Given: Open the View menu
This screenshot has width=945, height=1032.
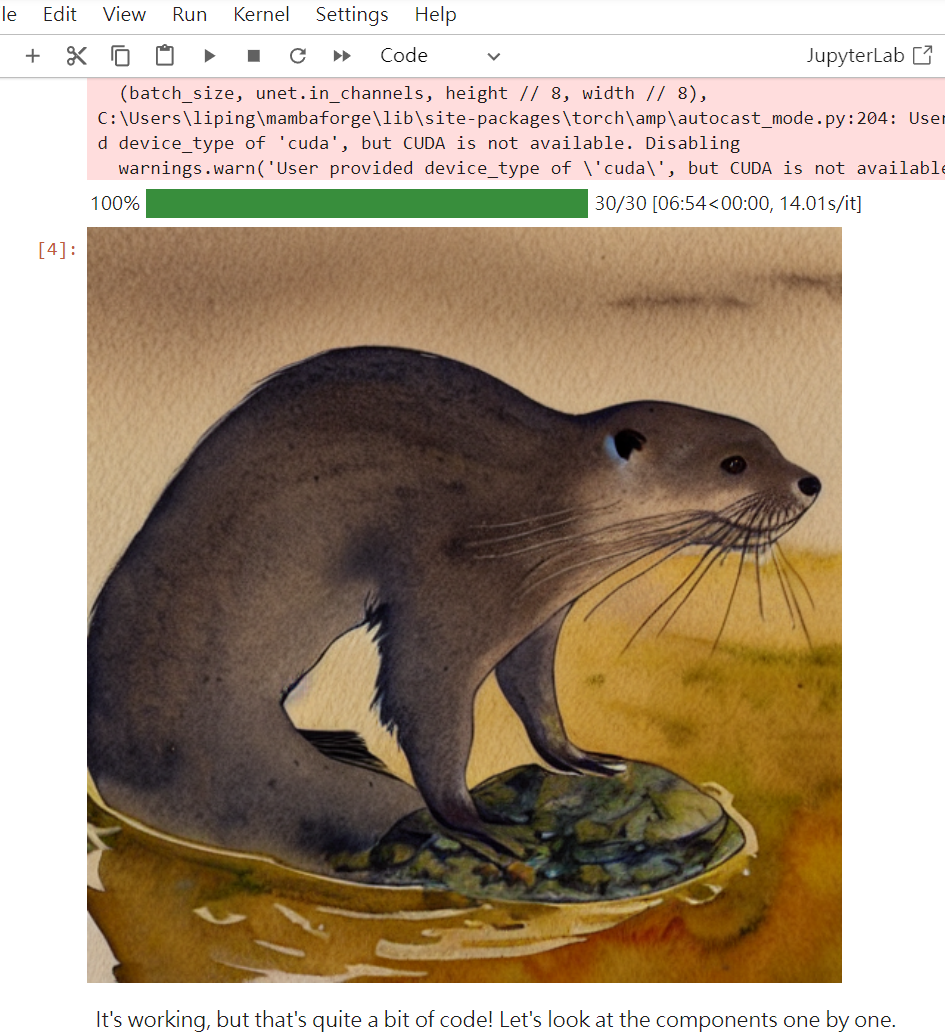Looking at the screenshot, I should (124, 14).
